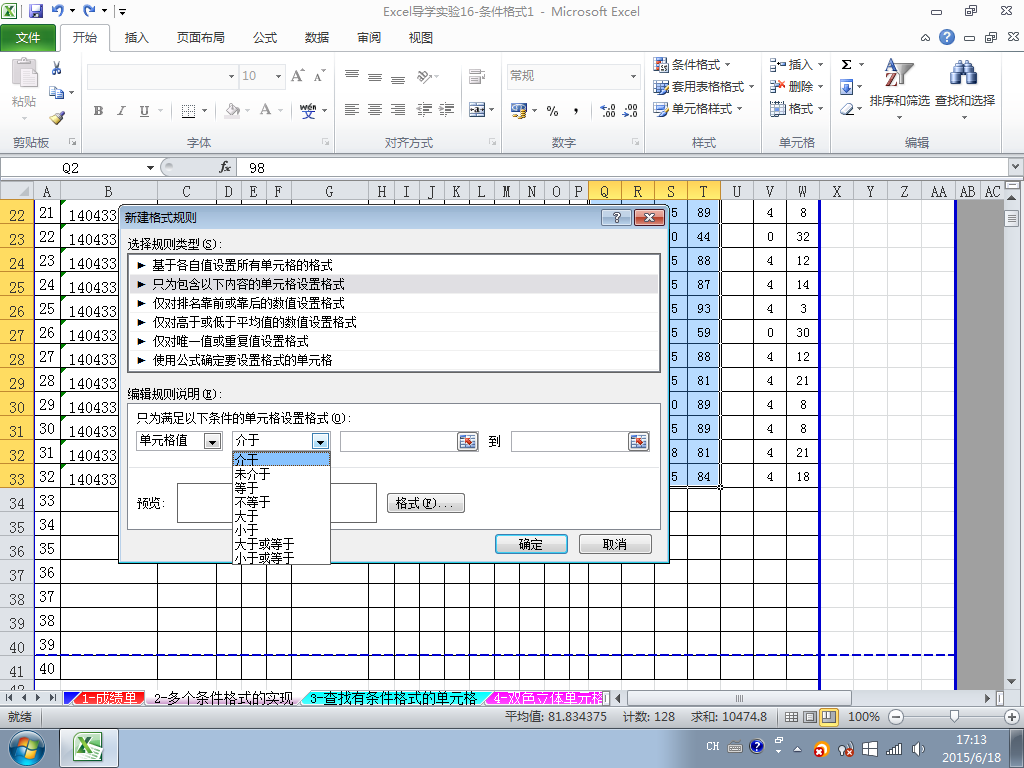
Task: Click the first value input field
Action: click(x=398, y=441)
